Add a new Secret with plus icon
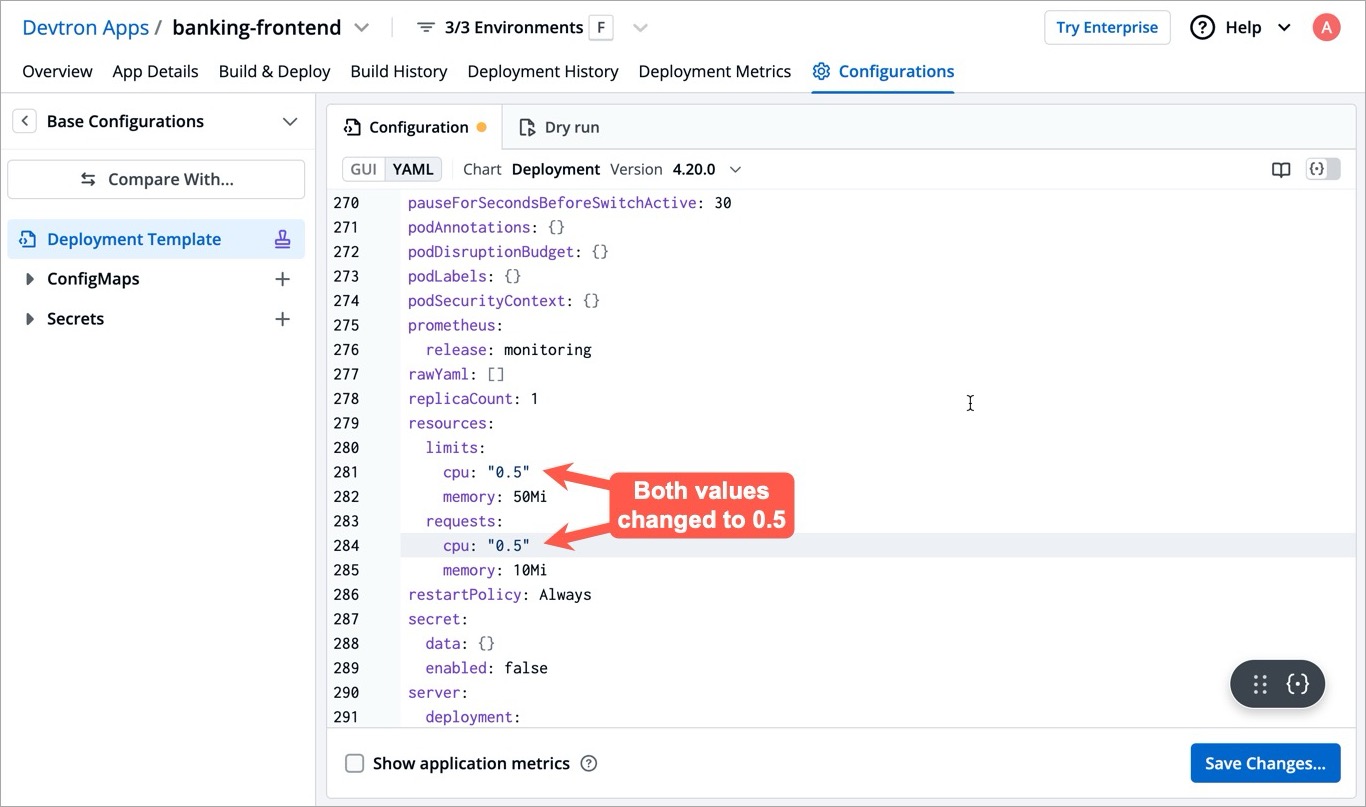This screenshot has width=1366, height=807. [x=282, y=319]
